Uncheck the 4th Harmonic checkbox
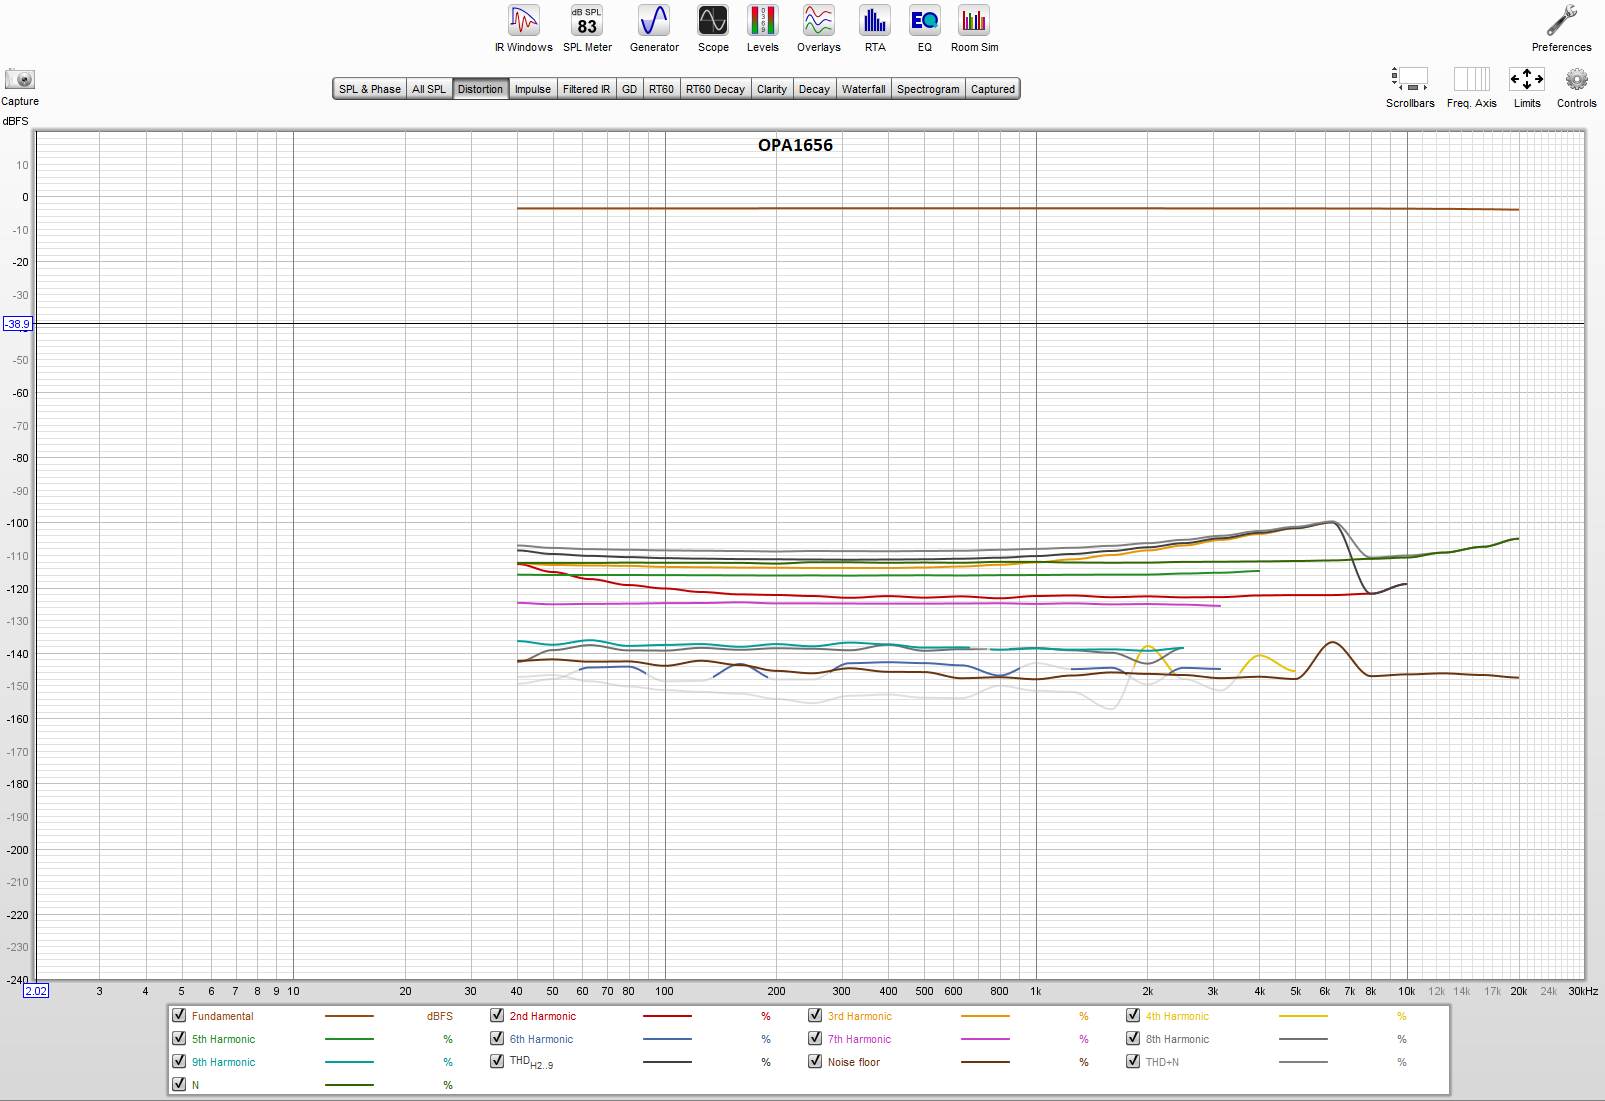Viewport: 1605px width, 1101px height. [1133, 1015]
